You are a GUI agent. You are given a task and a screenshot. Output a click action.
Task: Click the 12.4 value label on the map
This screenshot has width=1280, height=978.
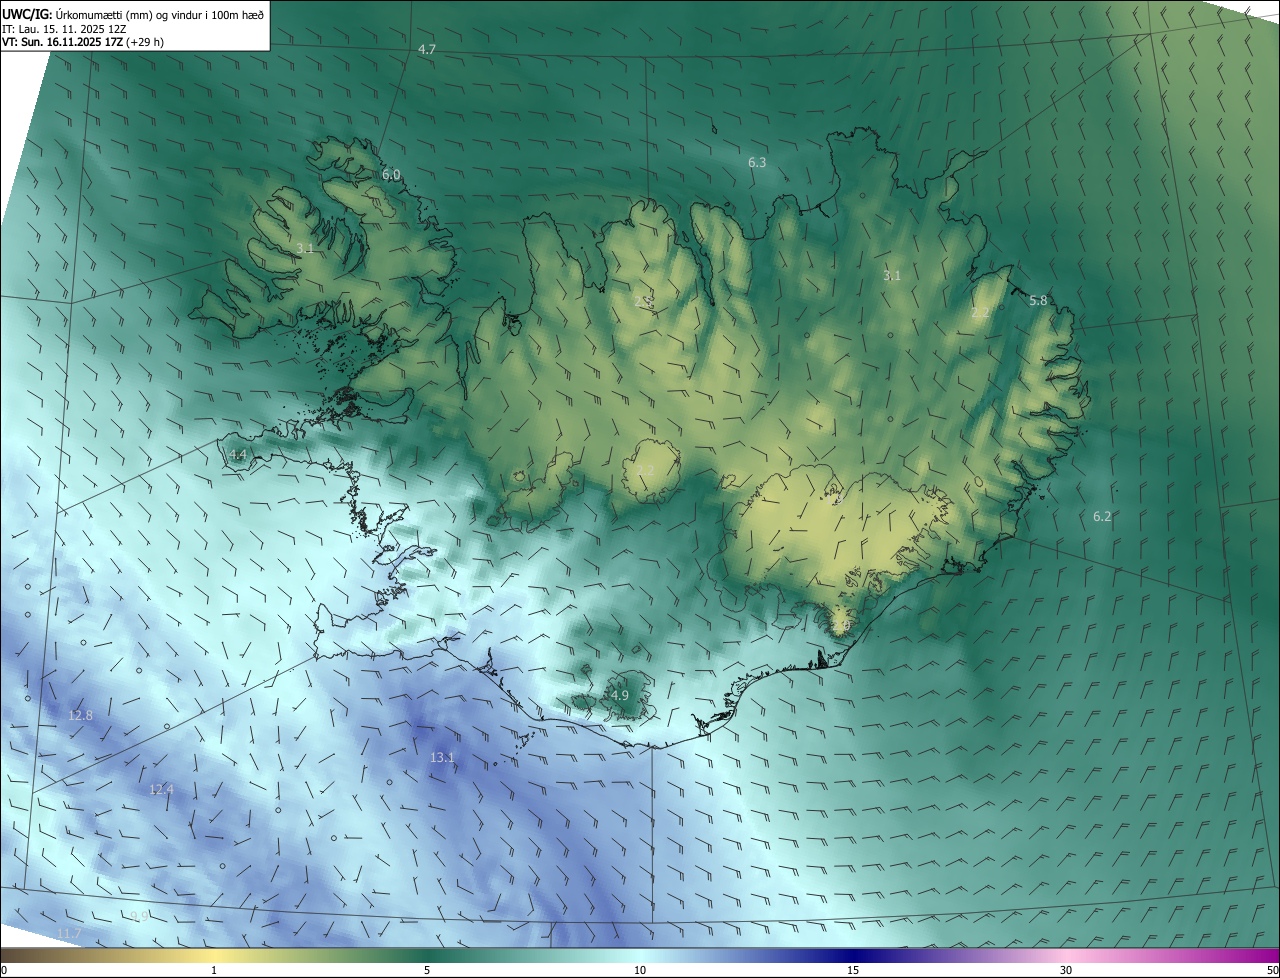(x=161, y=789)
